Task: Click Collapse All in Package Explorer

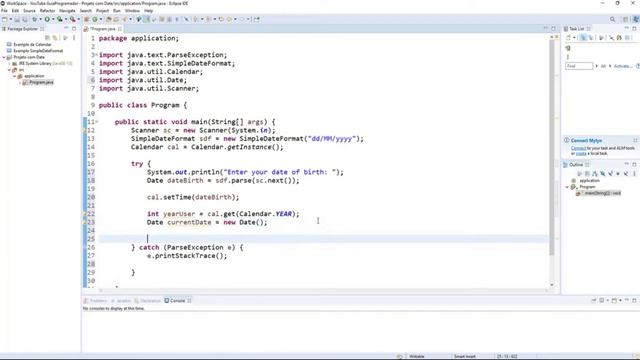Action: (47, 38)
